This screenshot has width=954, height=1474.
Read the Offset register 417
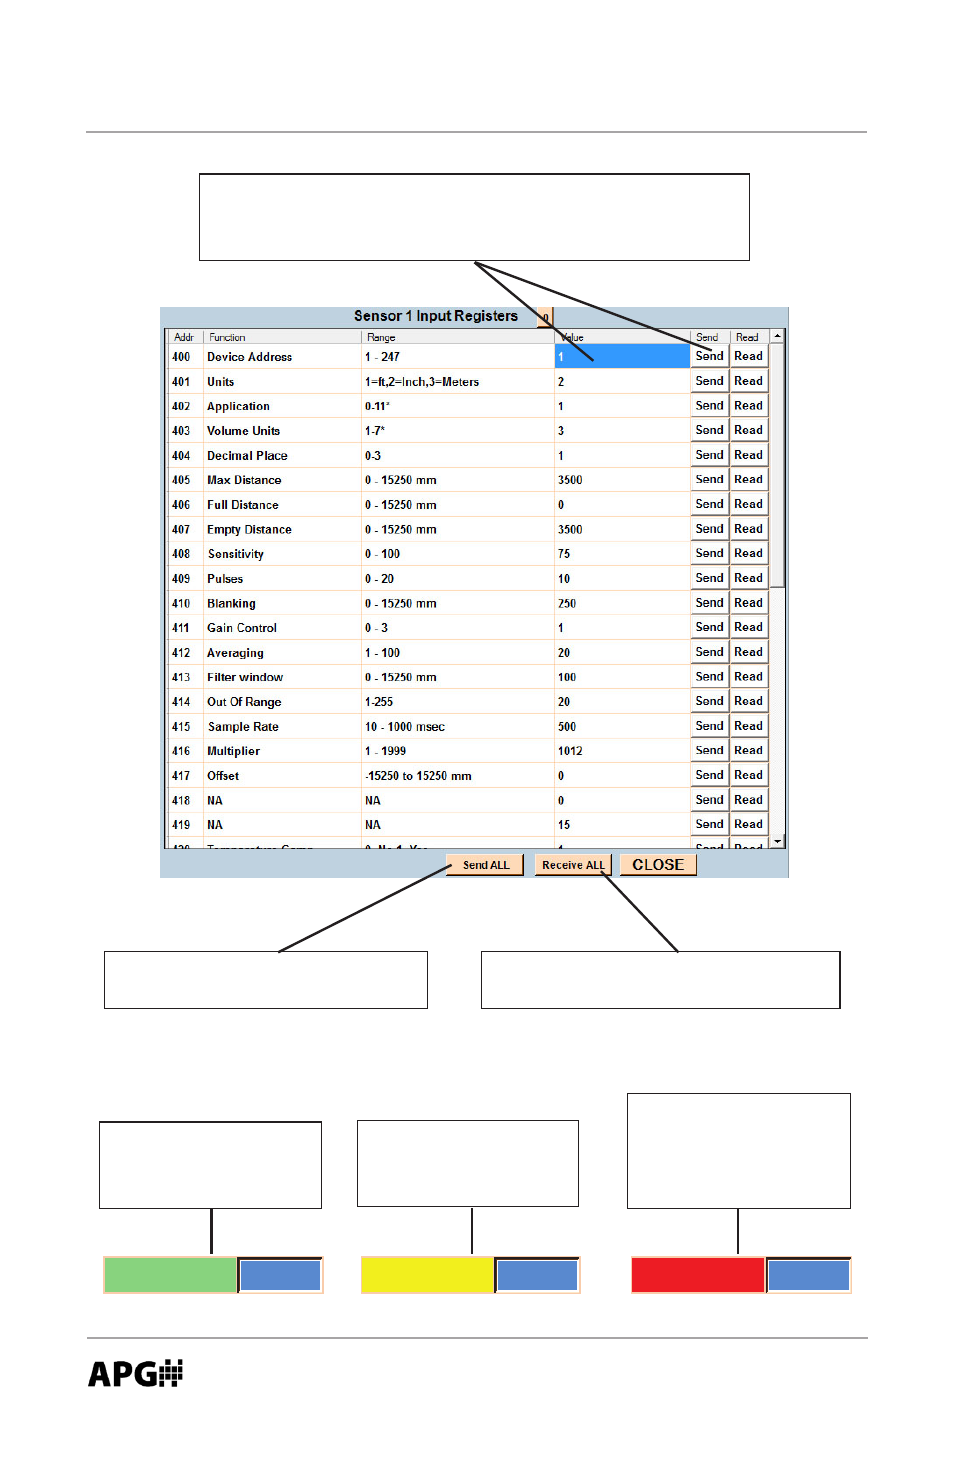748,775
